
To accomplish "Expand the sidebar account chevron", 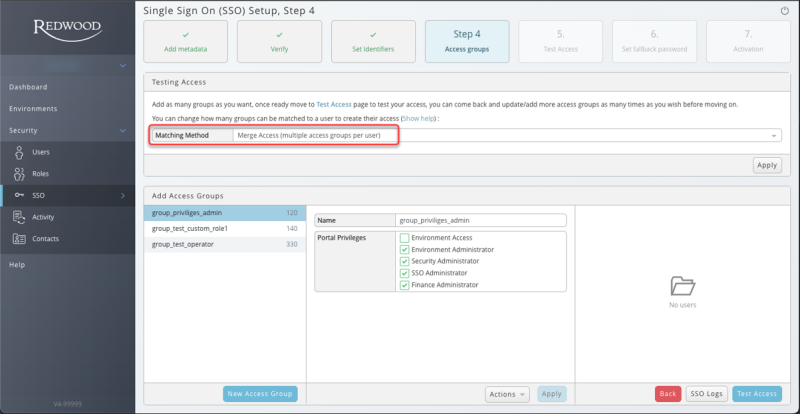I will click(x=122, y=66).
